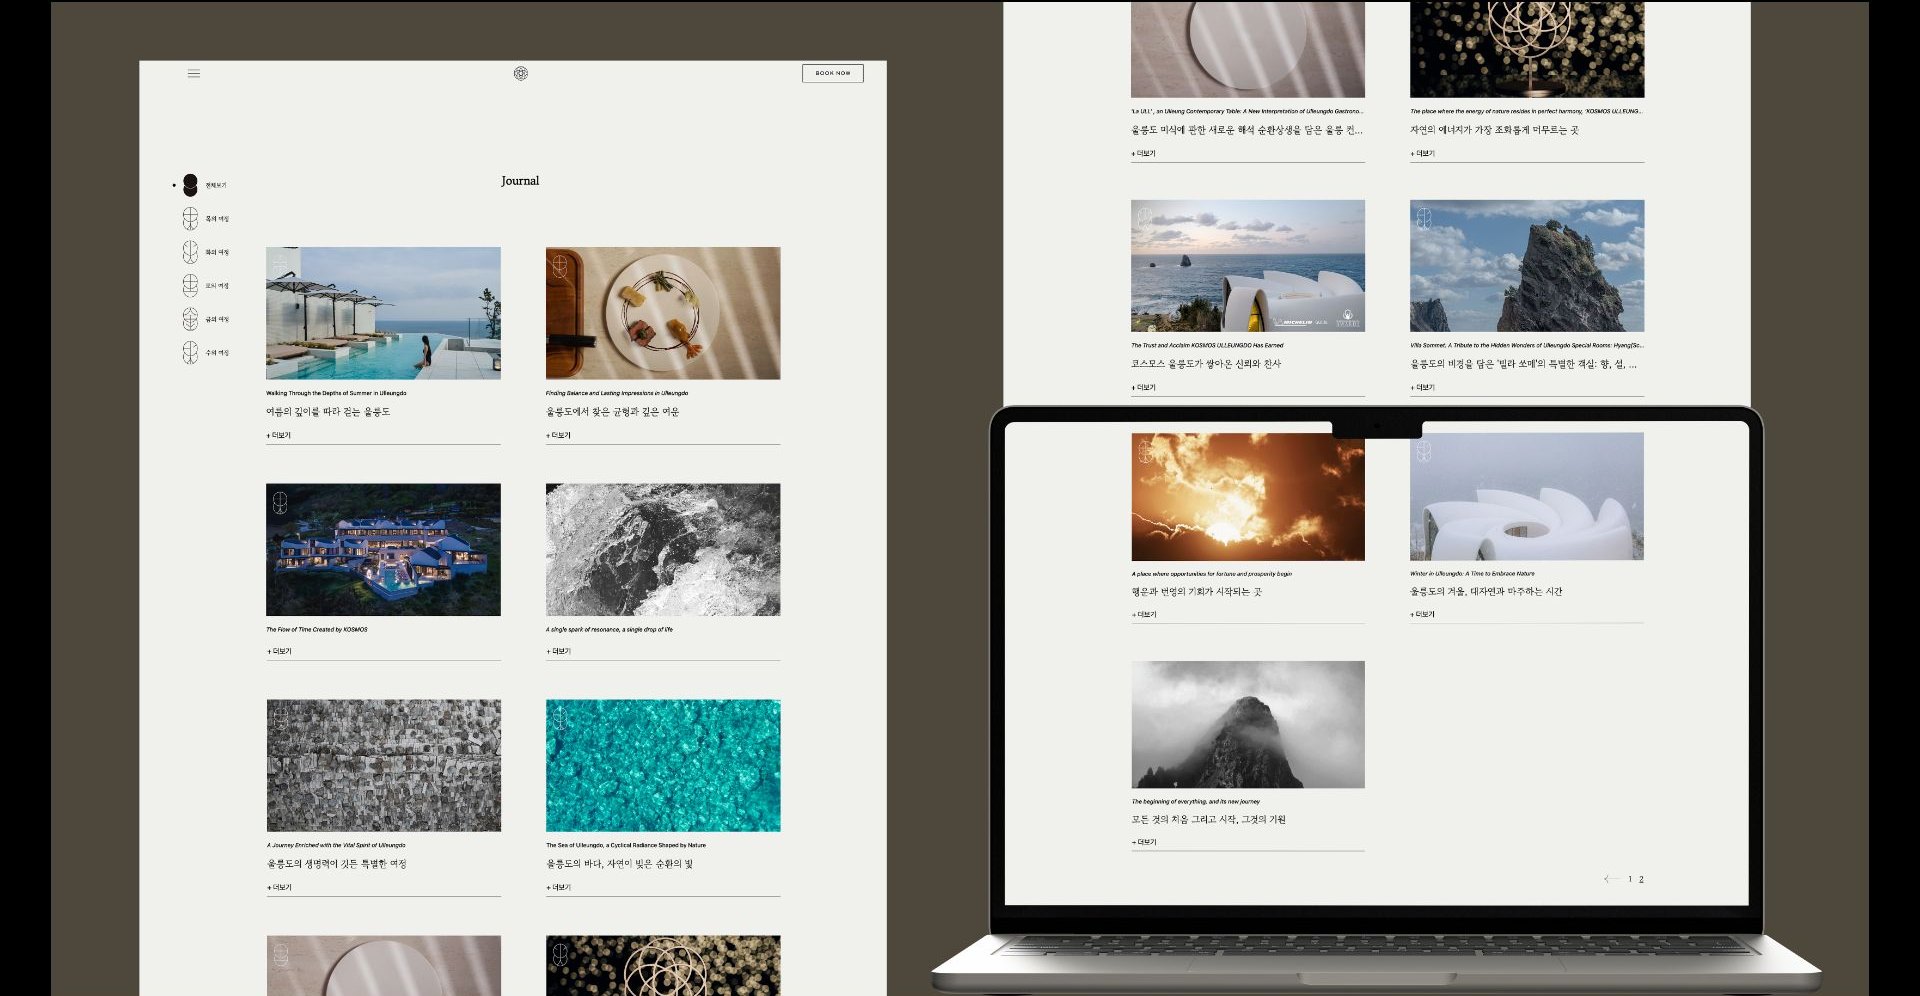Select the 금의 여정 category icon
The height and width of the screenshot is (996, 1920).
[190, 319]
